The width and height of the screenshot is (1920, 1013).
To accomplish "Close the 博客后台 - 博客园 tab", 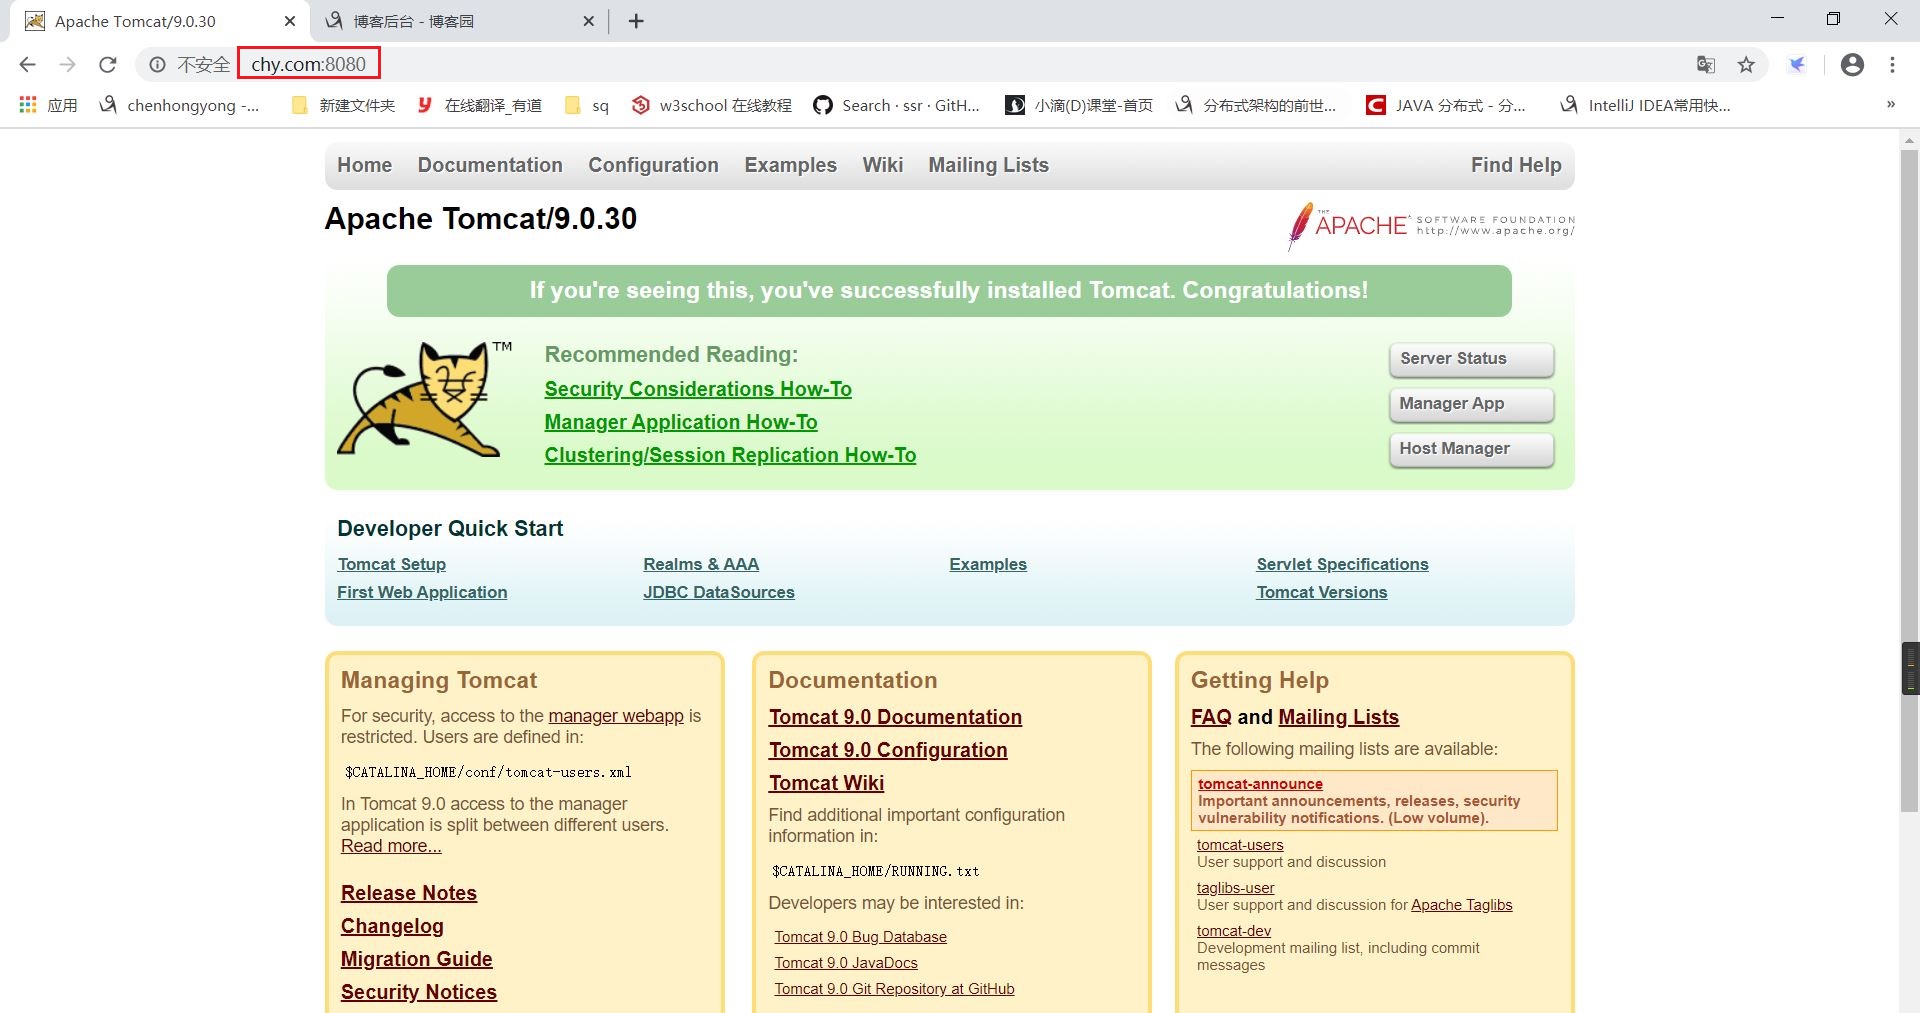I will tap(589, 21).
